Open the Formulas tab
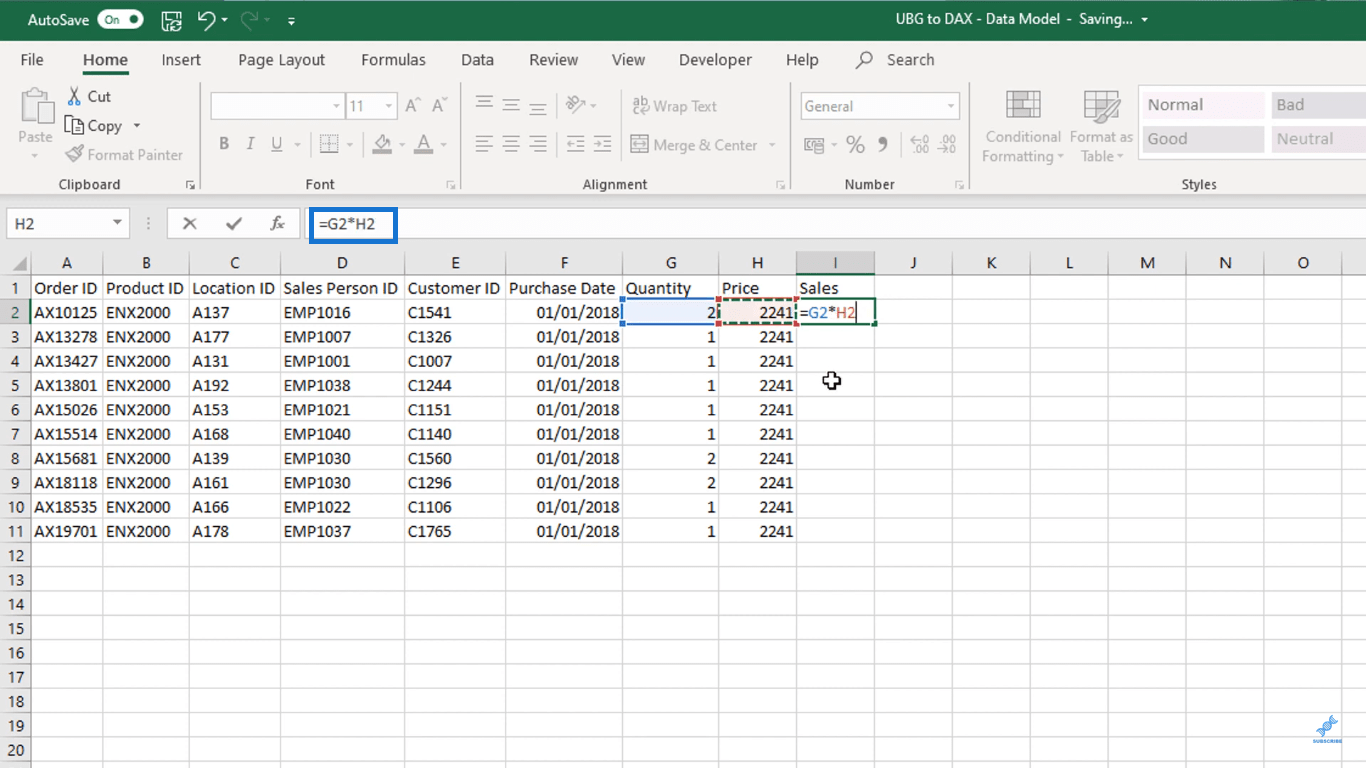 coord(393,60)
